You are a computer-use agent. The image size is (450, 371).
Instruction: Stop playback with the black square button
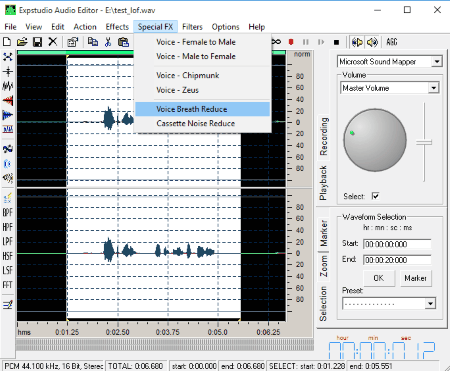[x=336, y=42]
